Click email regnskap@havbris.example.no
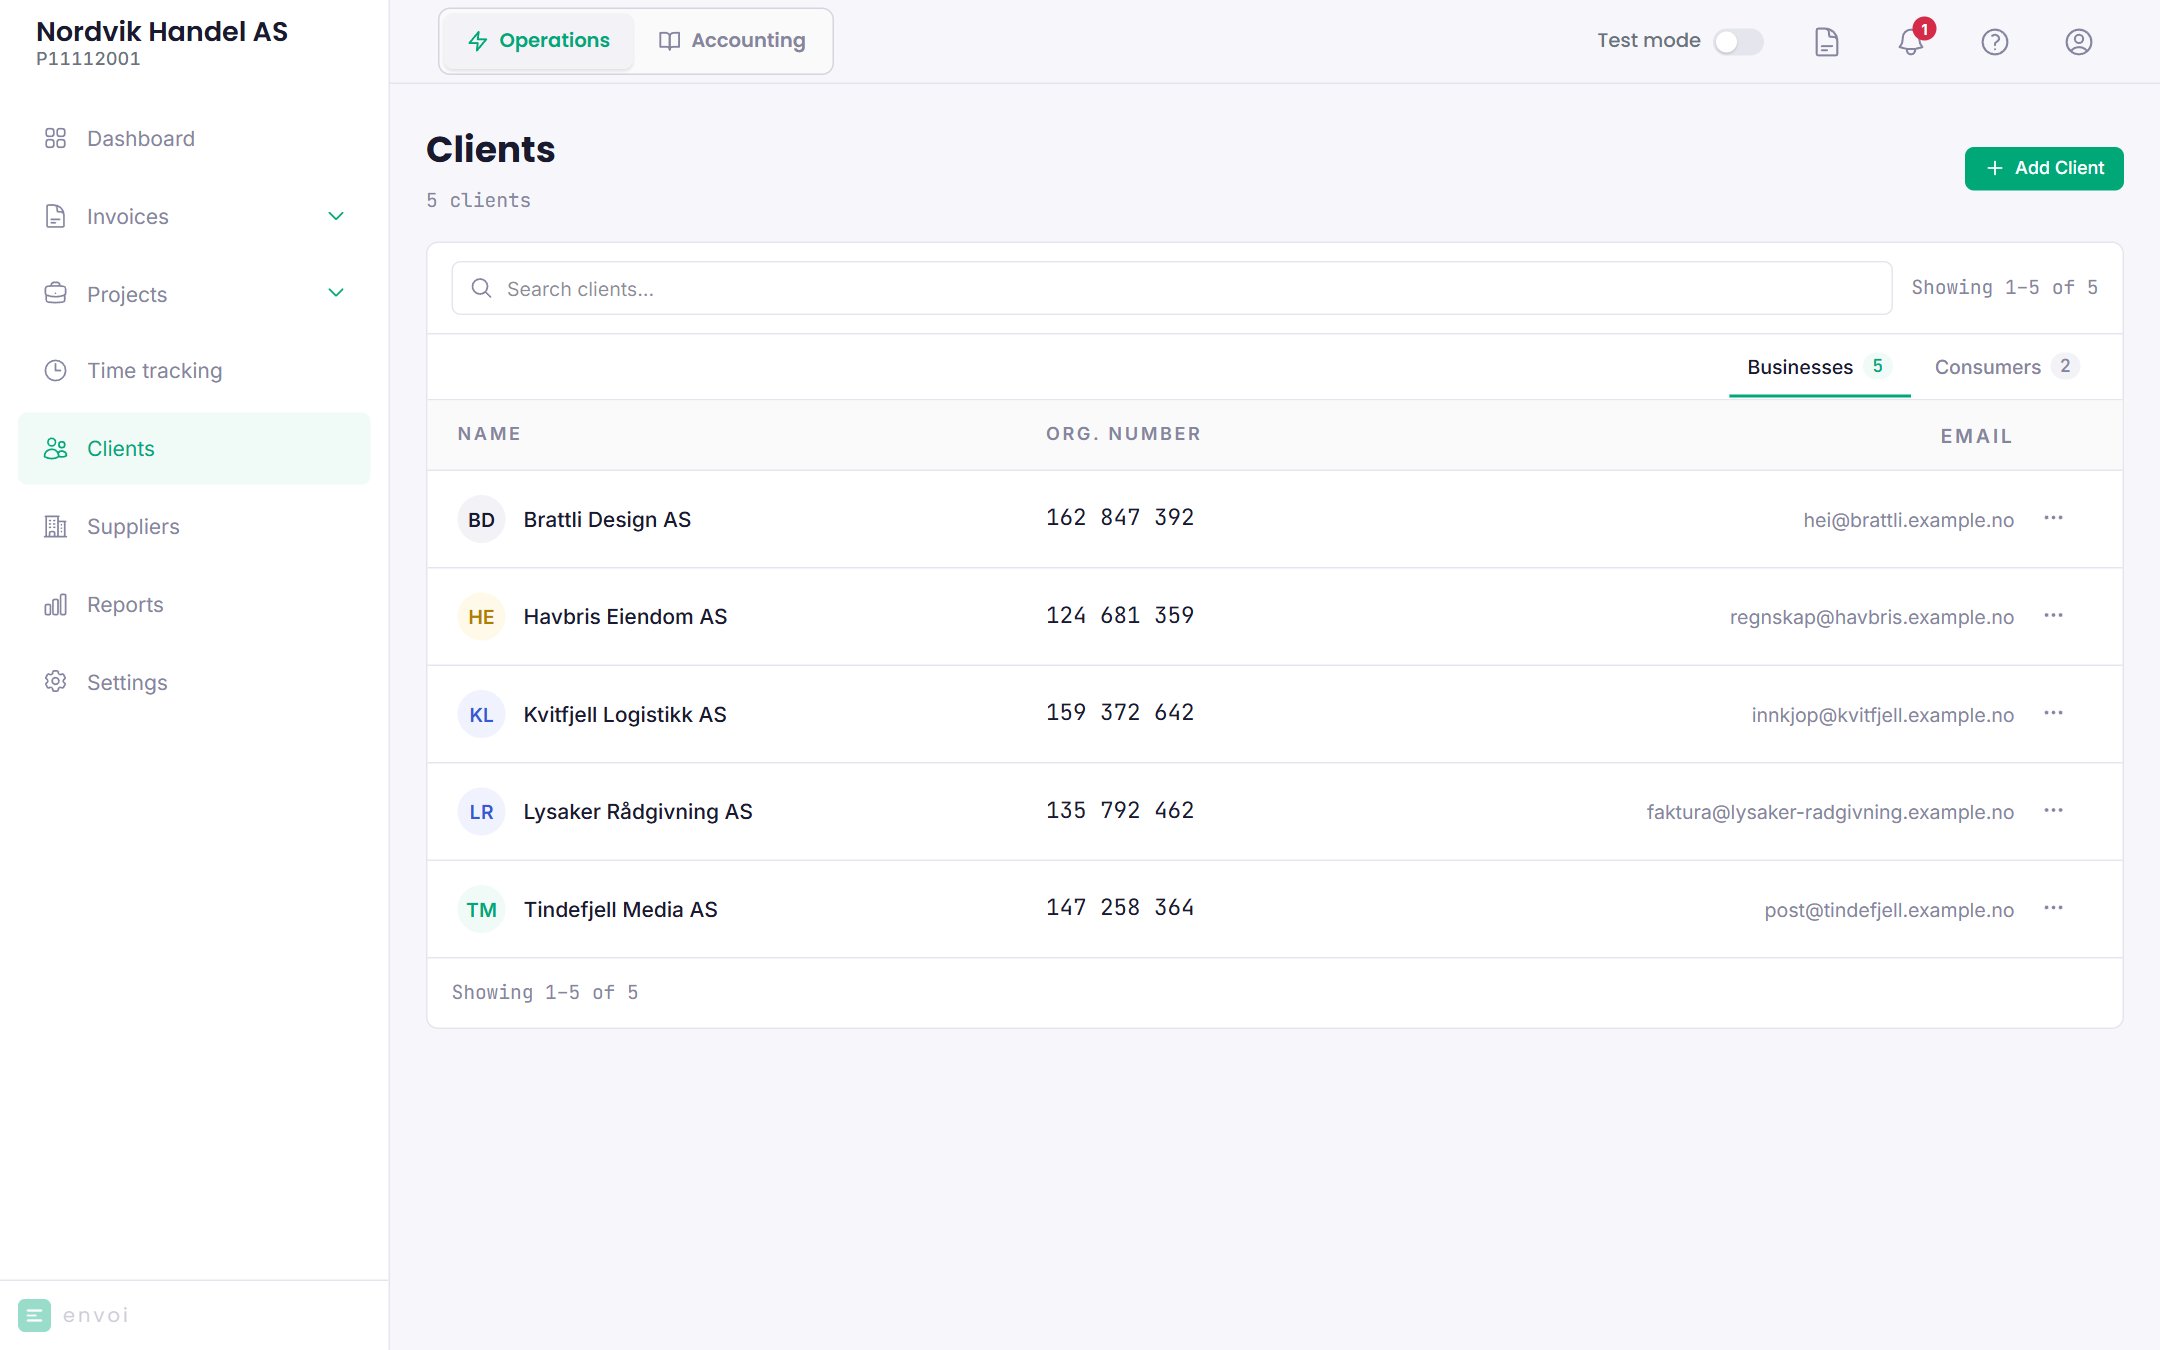This screenshot has height=1350, width=2160. click(x=1872, y=617)
